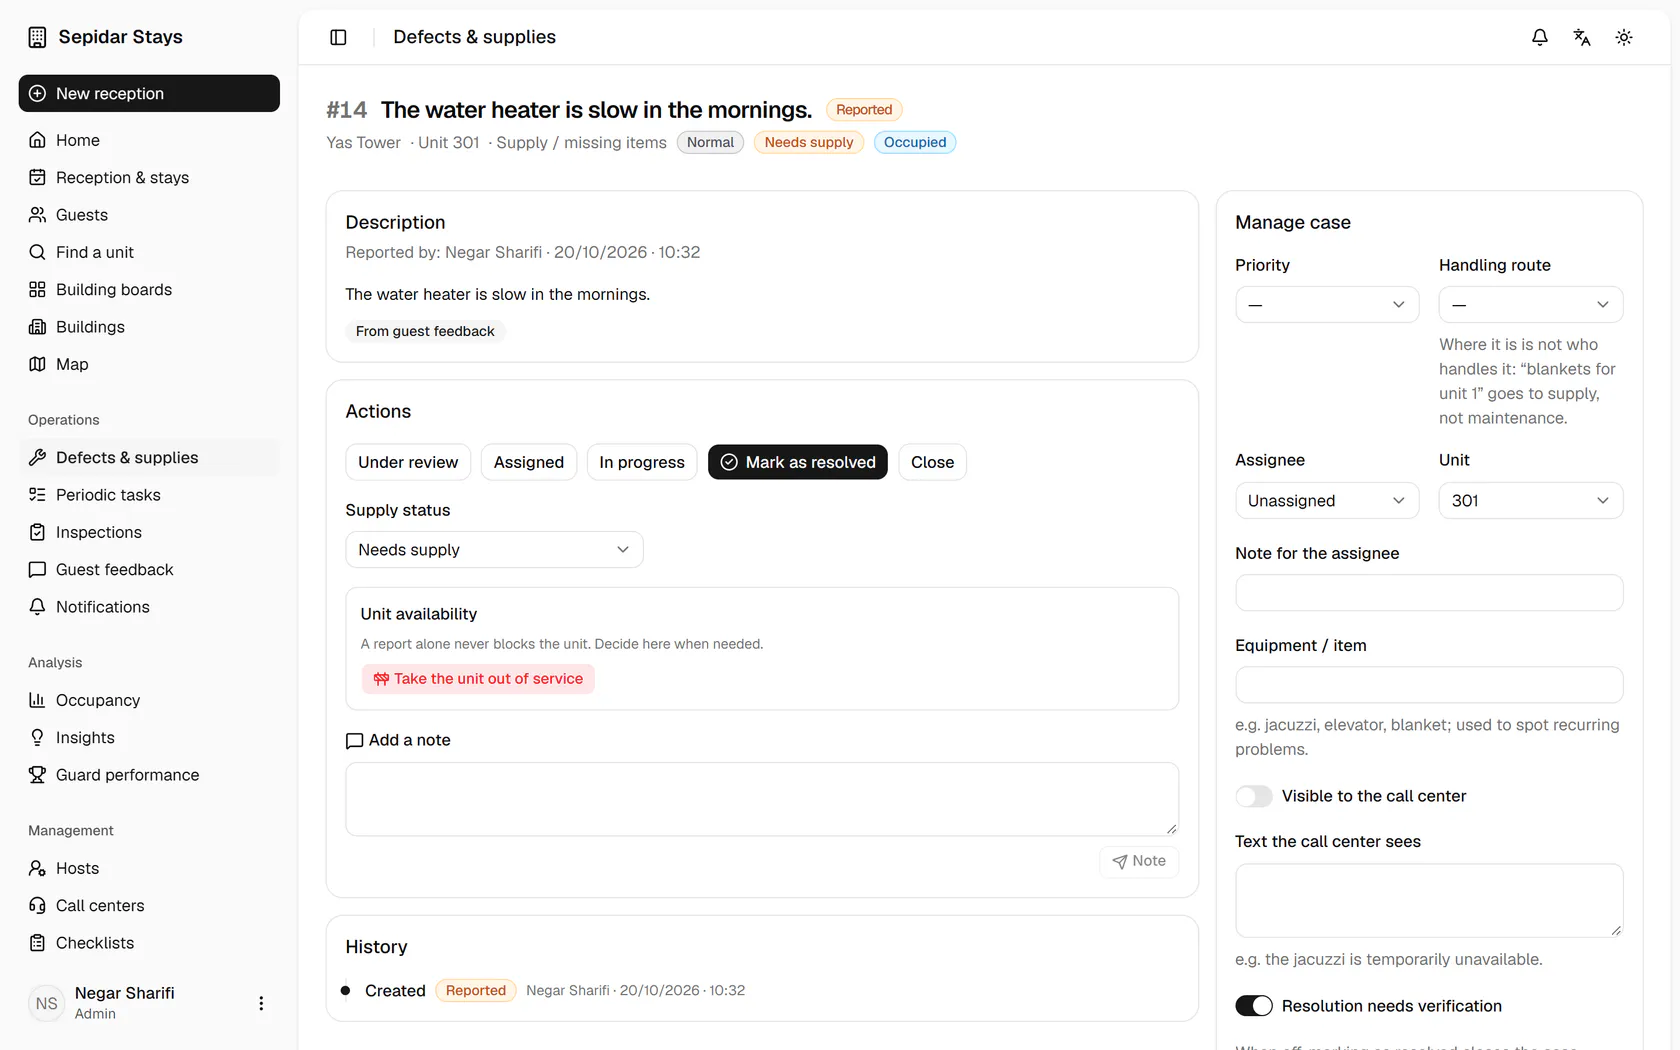Click Mark as resolved

pos(798,462)
